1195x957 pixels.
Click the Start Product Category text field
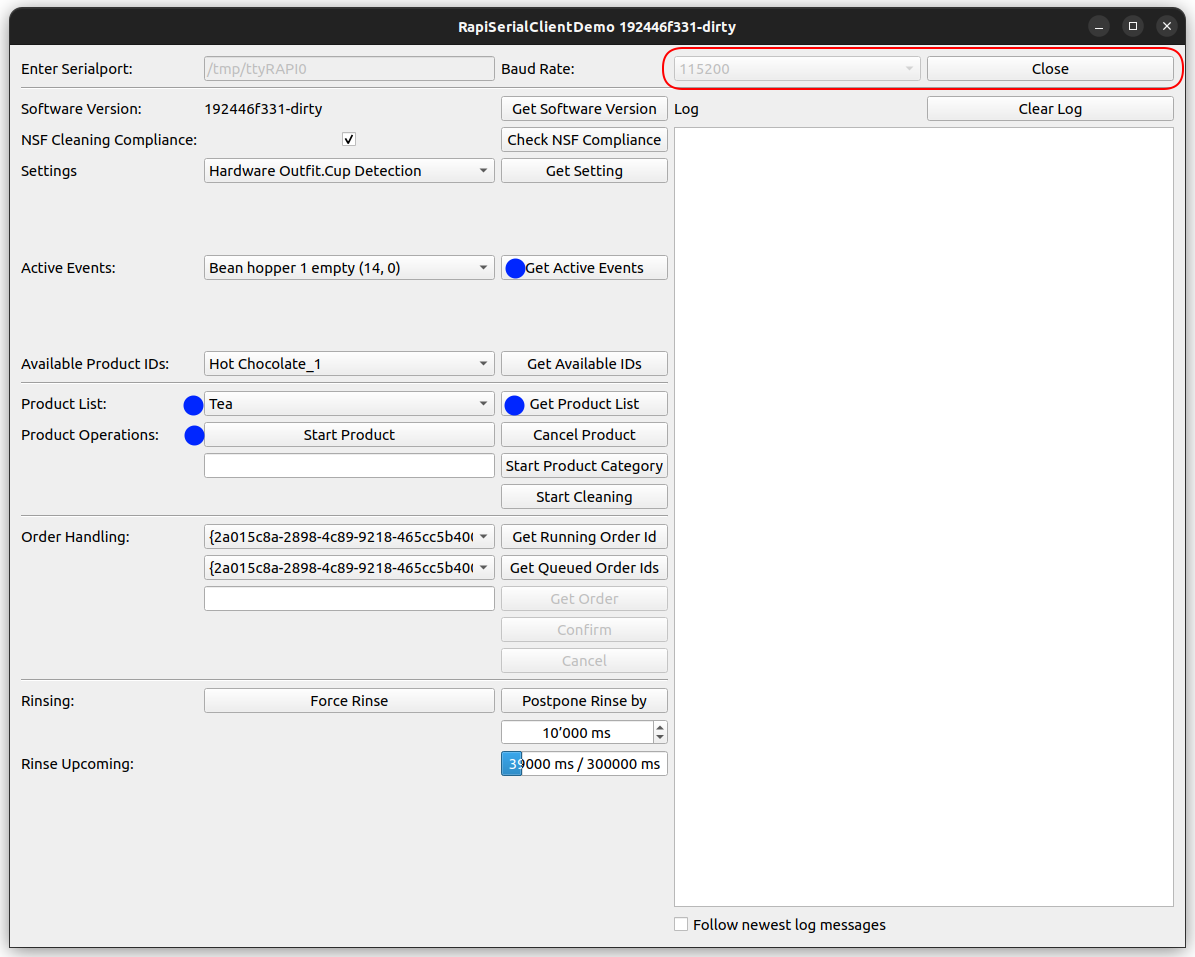click(x=349, y=466)
